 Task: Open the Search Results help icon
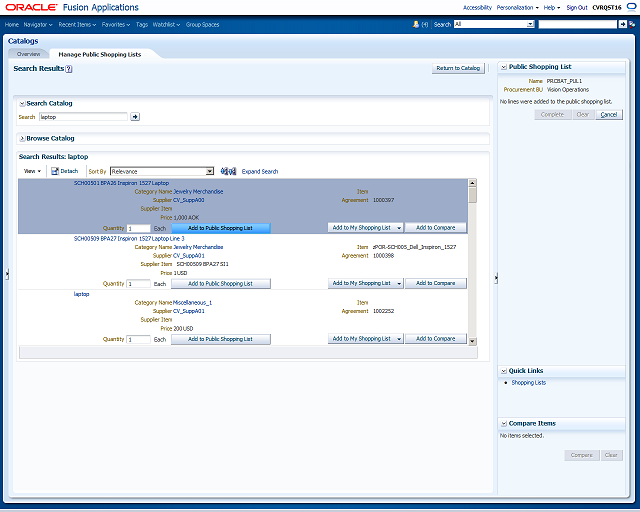click(69, 69)
